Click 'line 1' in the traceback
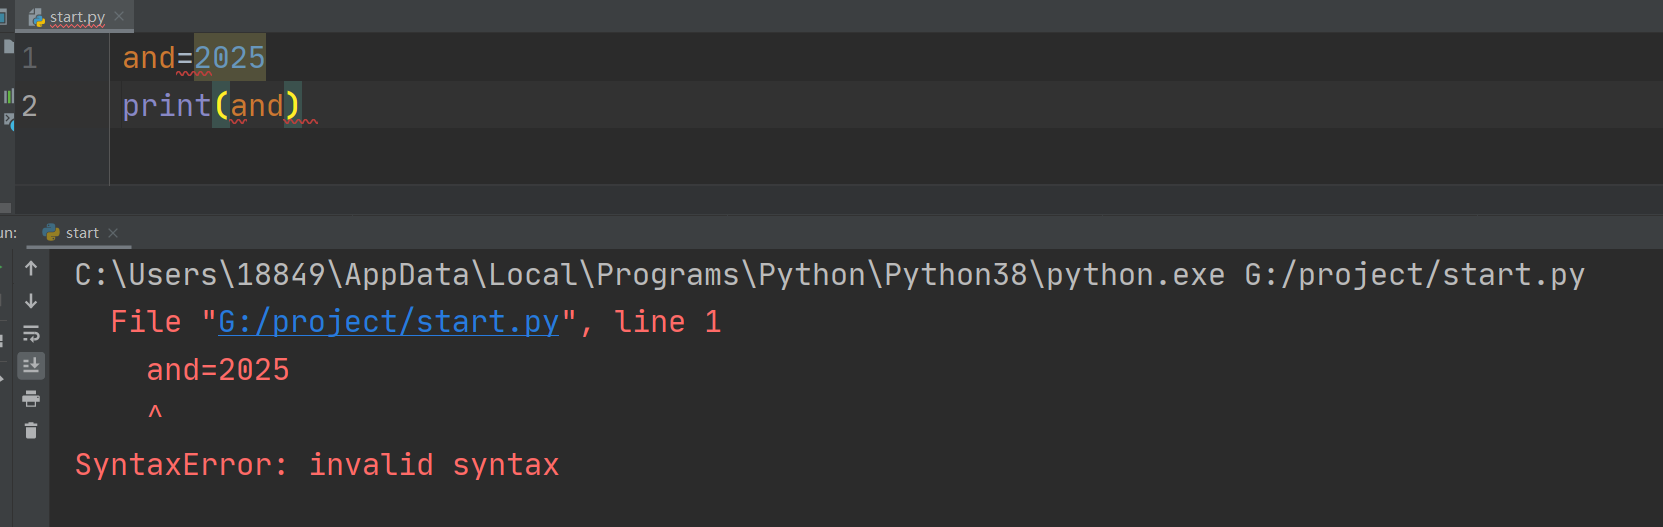This screenshot has height=527, width=1663. tap(667, 322)
